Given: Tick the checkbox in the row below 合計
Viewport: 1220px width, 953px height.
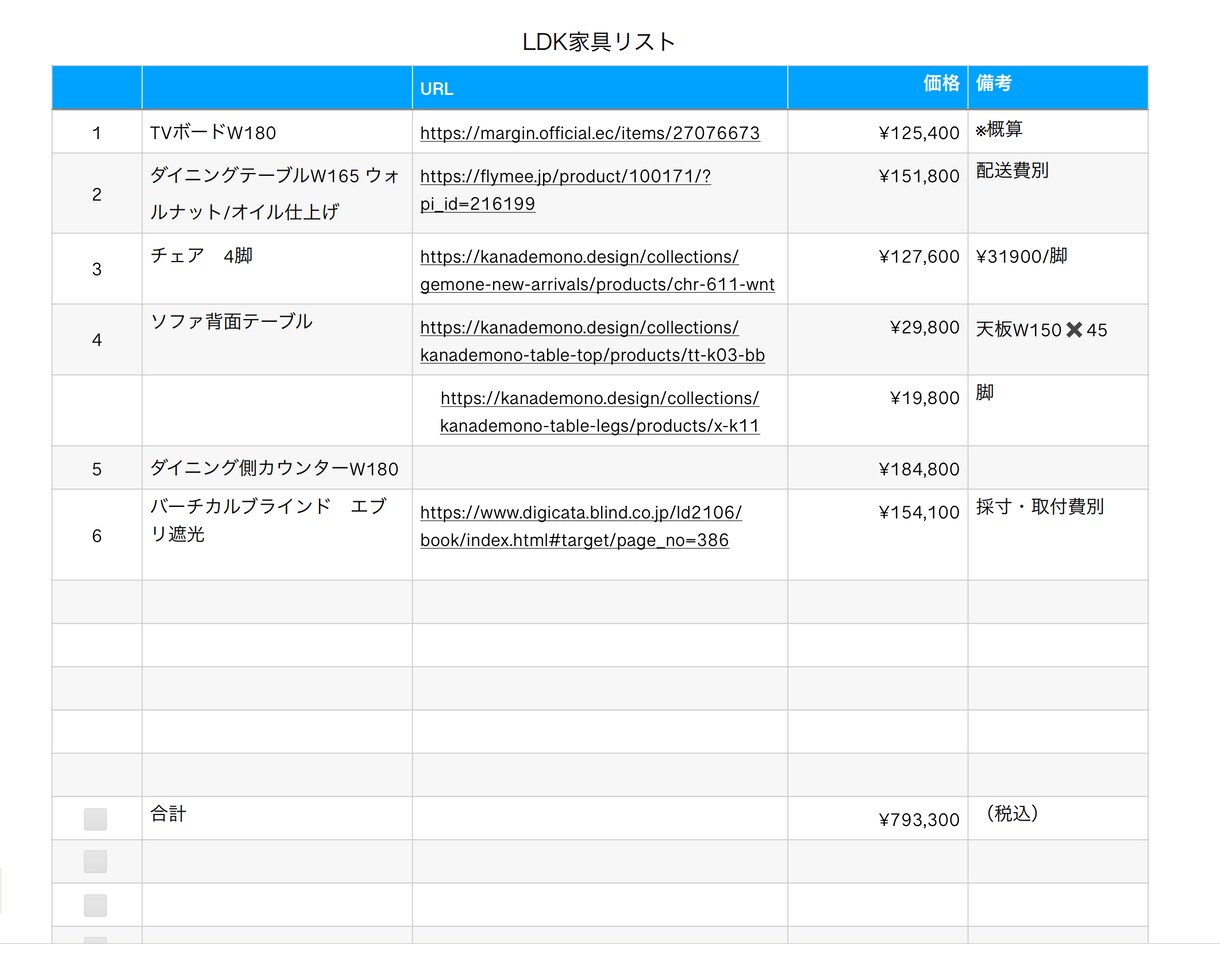Looking at the screenshot, I should point(95,862).
